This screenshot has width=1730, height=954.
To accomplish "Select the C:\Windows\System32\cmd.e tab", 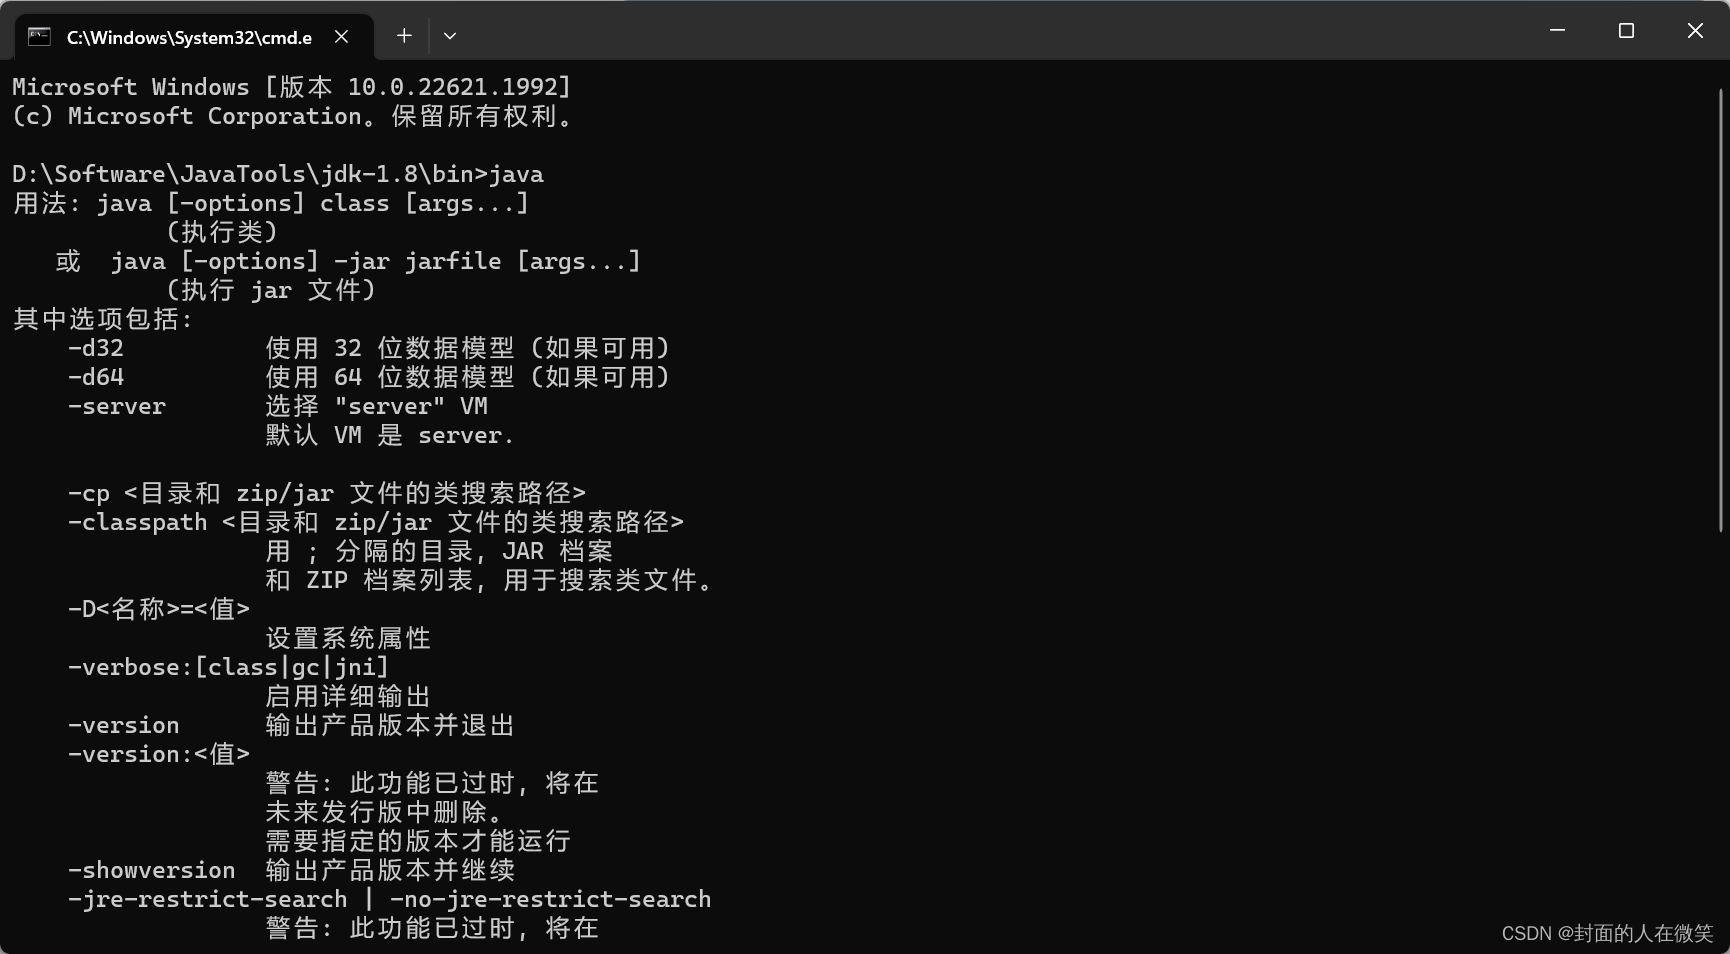I will [190, 37].
